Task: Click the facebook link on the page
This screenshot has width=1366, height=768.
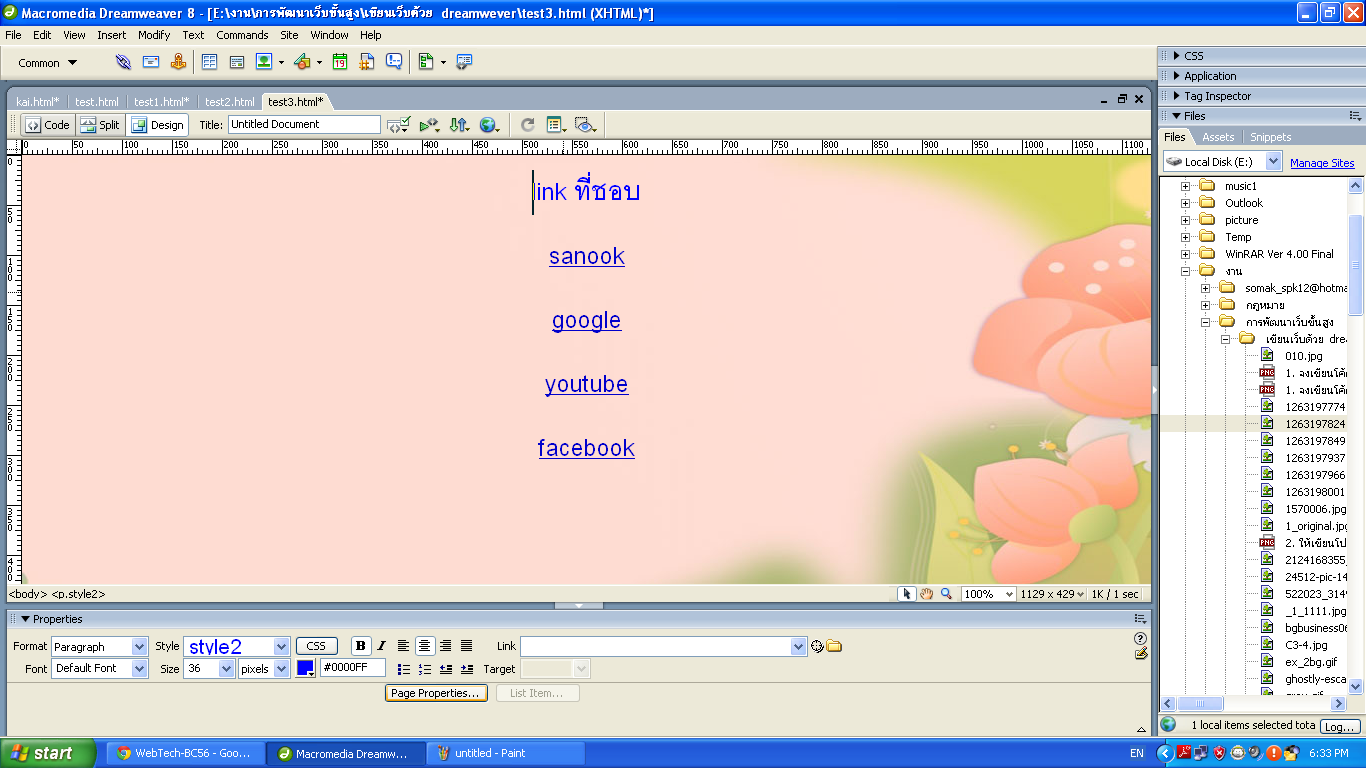Action: (x=586, y=448)
